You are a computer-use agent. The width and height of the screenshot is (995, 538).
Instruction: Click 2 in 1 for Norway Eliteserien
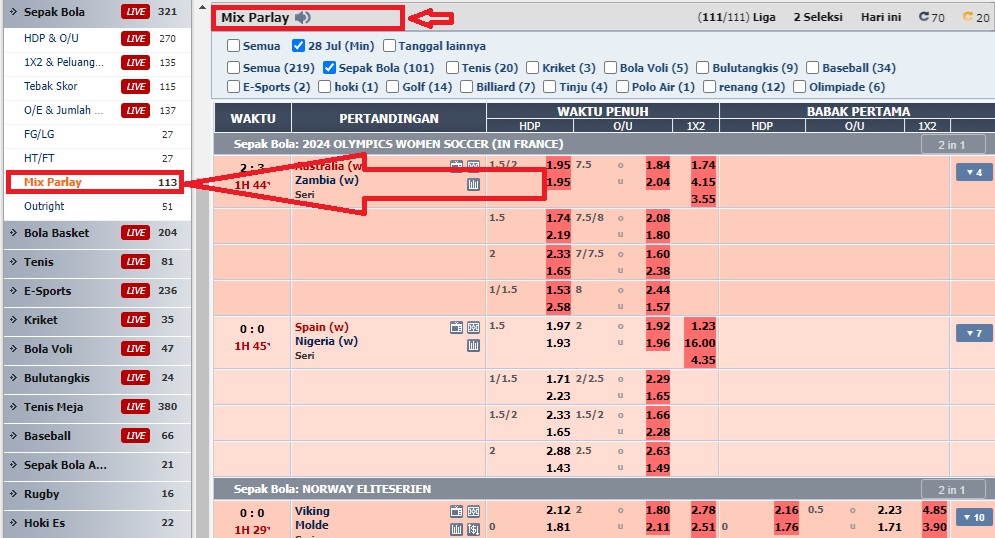[952, 489]
